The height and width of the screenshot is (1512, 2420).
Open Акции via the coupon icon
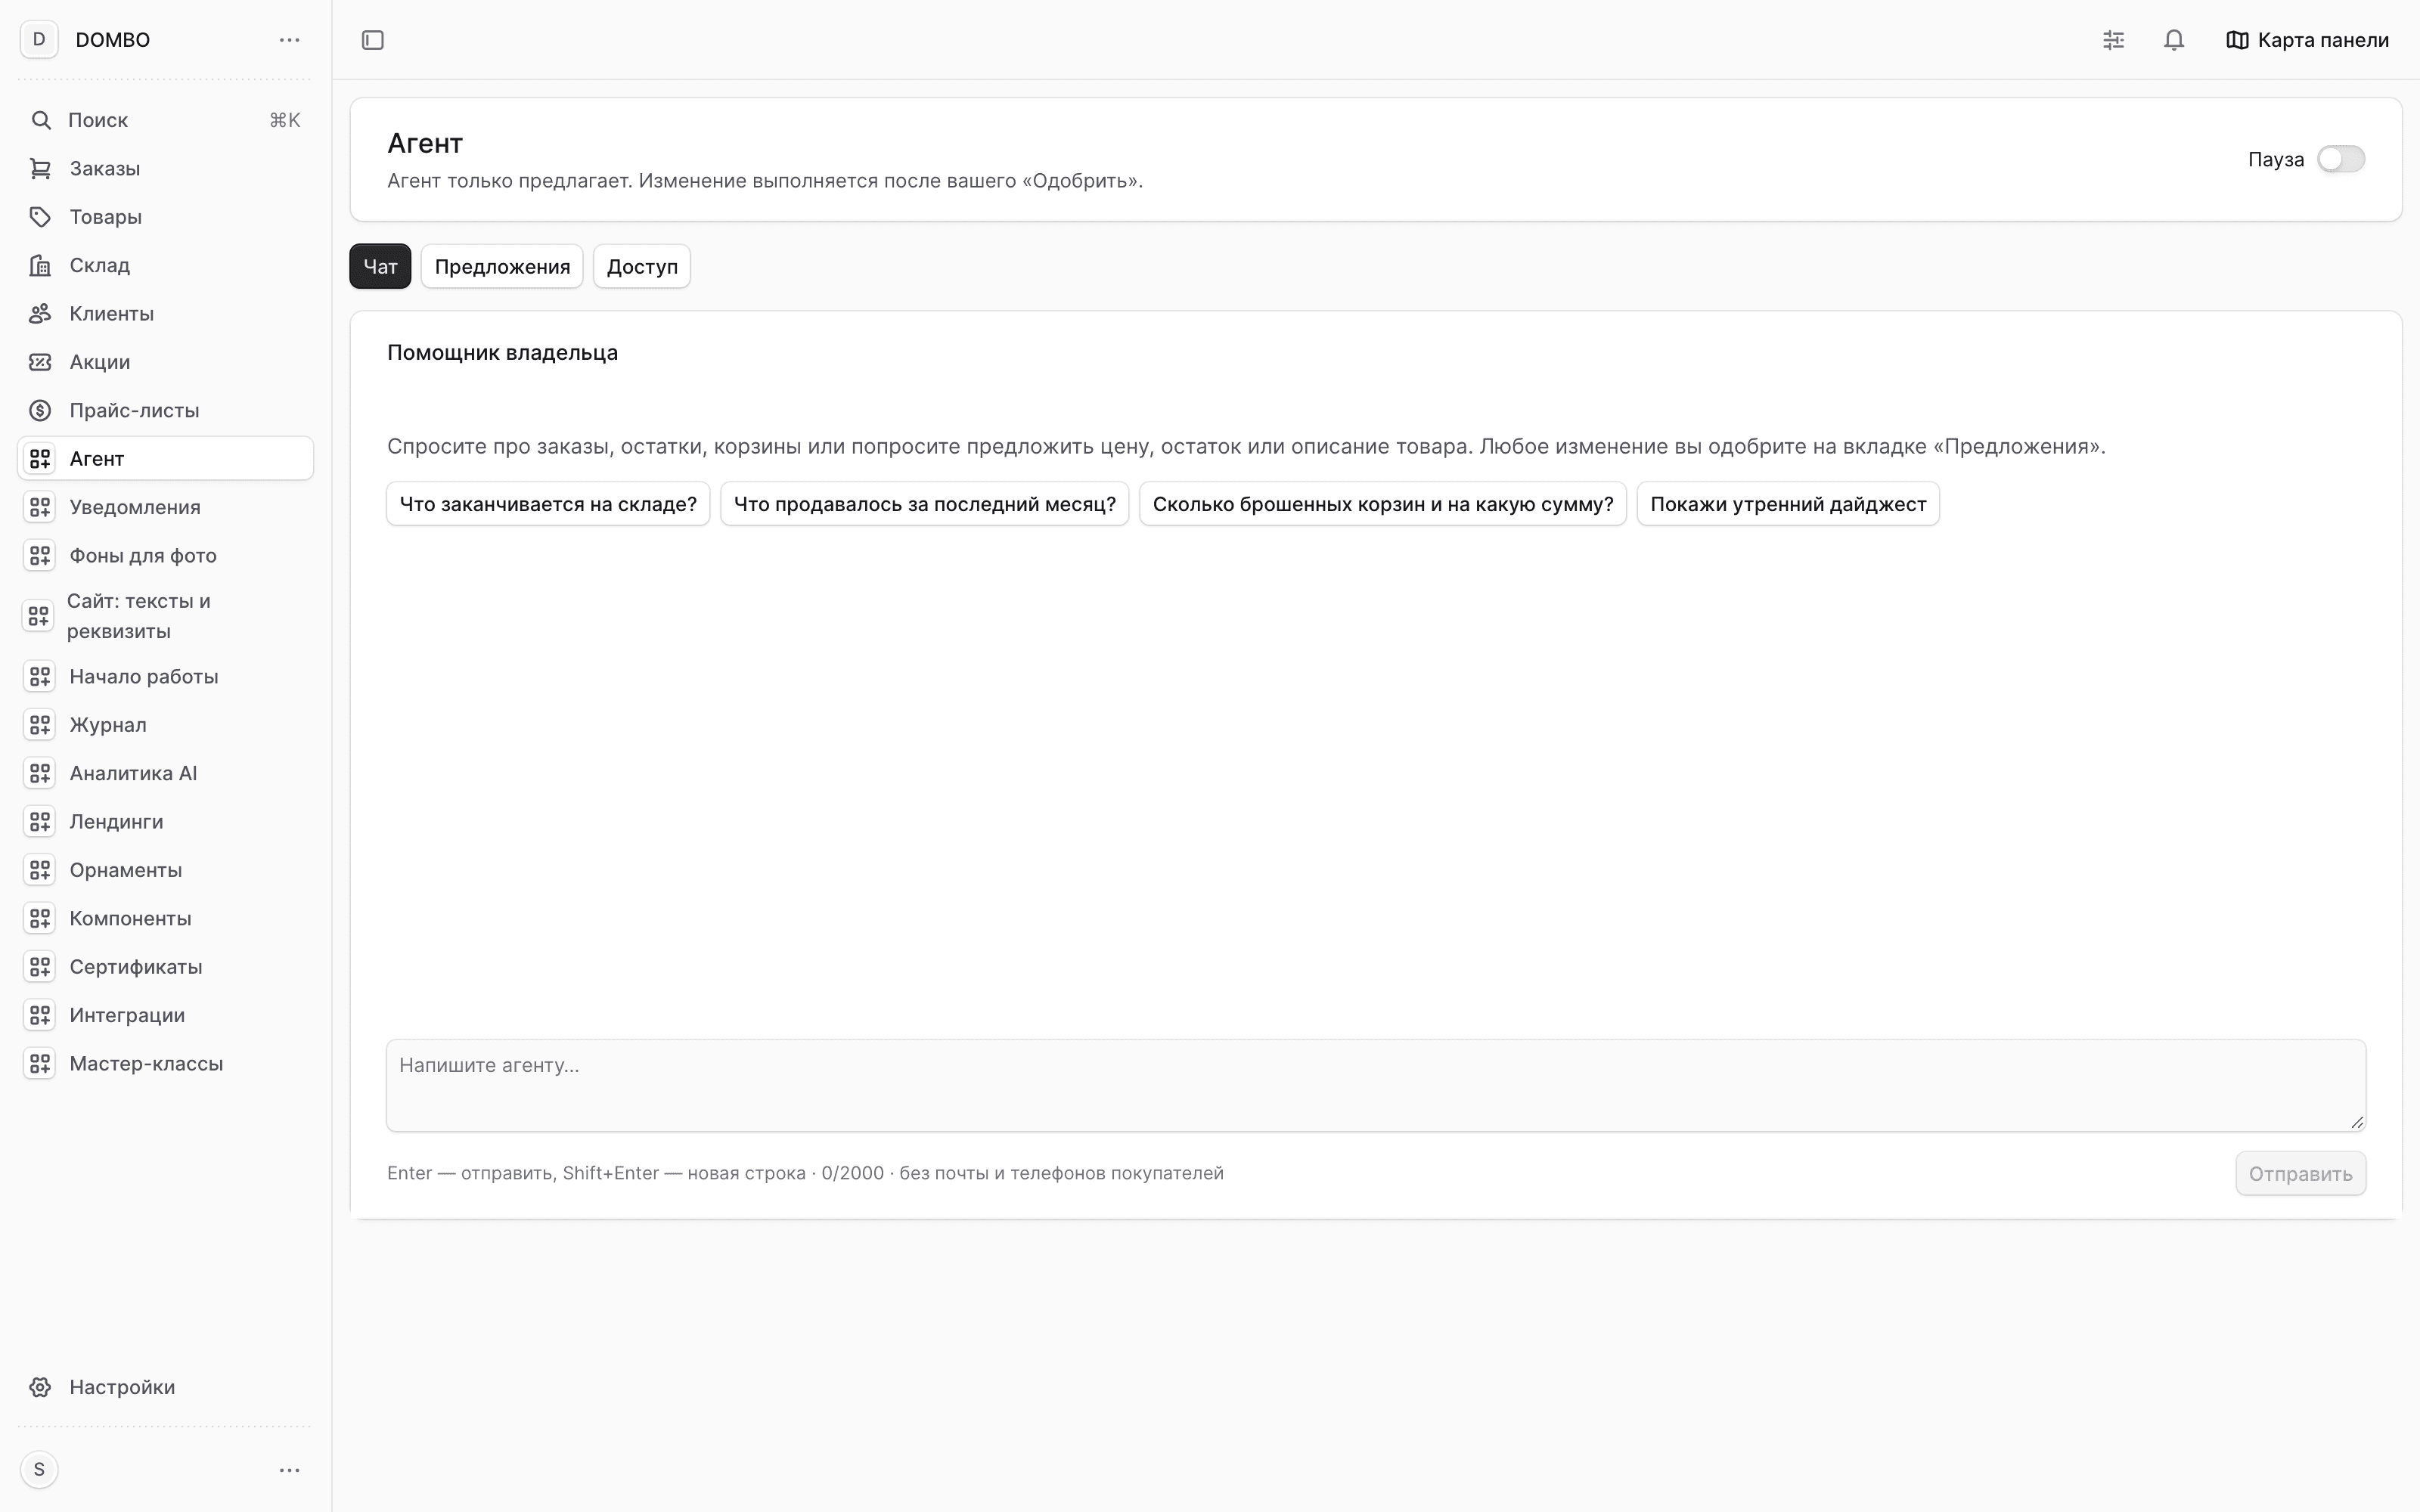pyautogui.click(x=40, y=362)
